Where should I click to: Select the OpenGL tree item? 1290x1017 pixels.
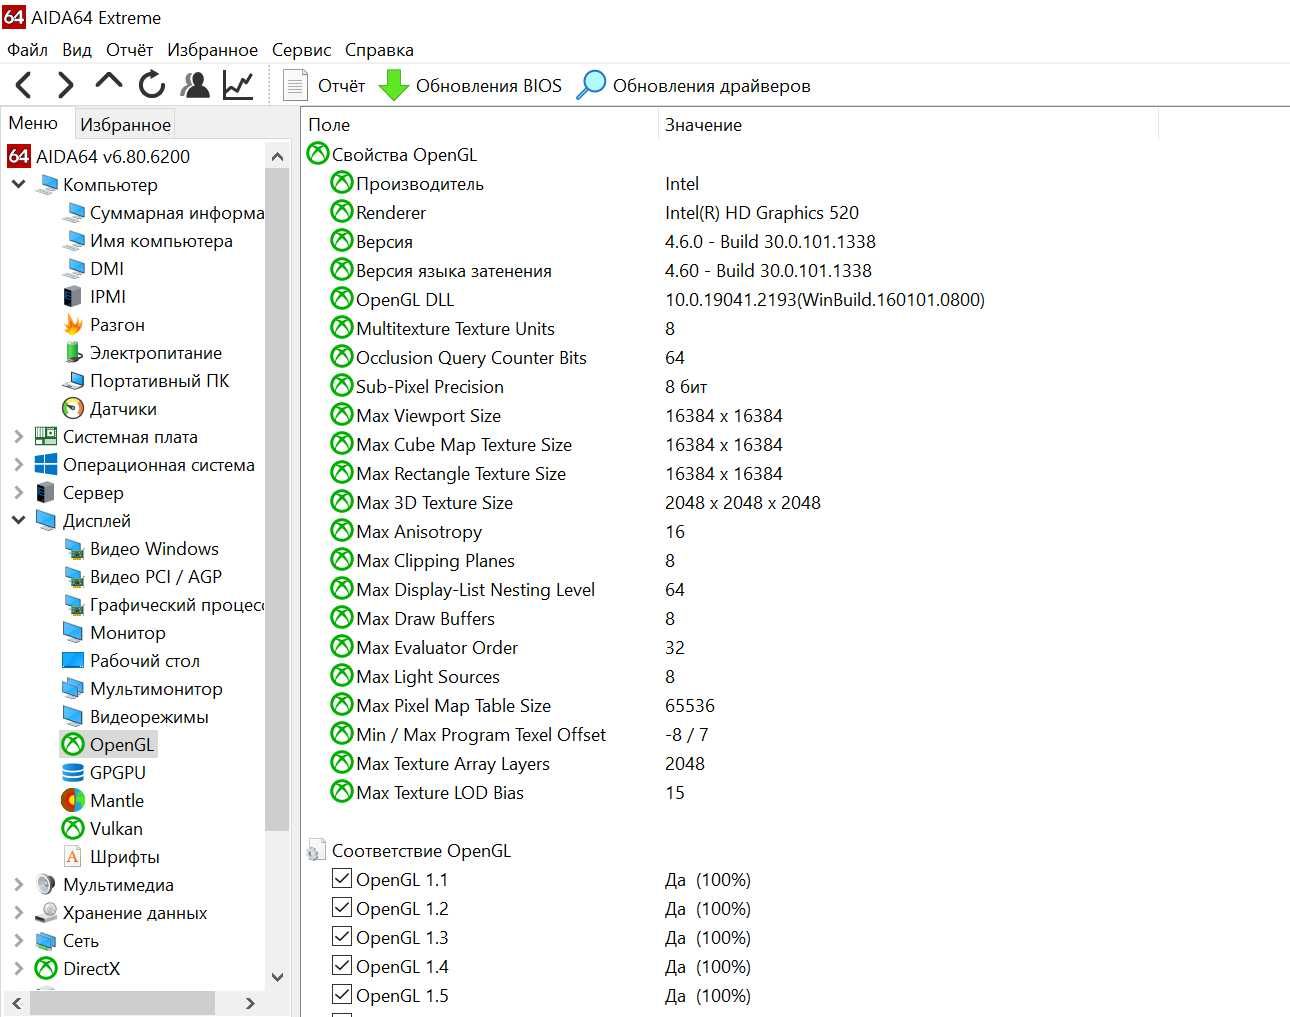tap(109, 744)
